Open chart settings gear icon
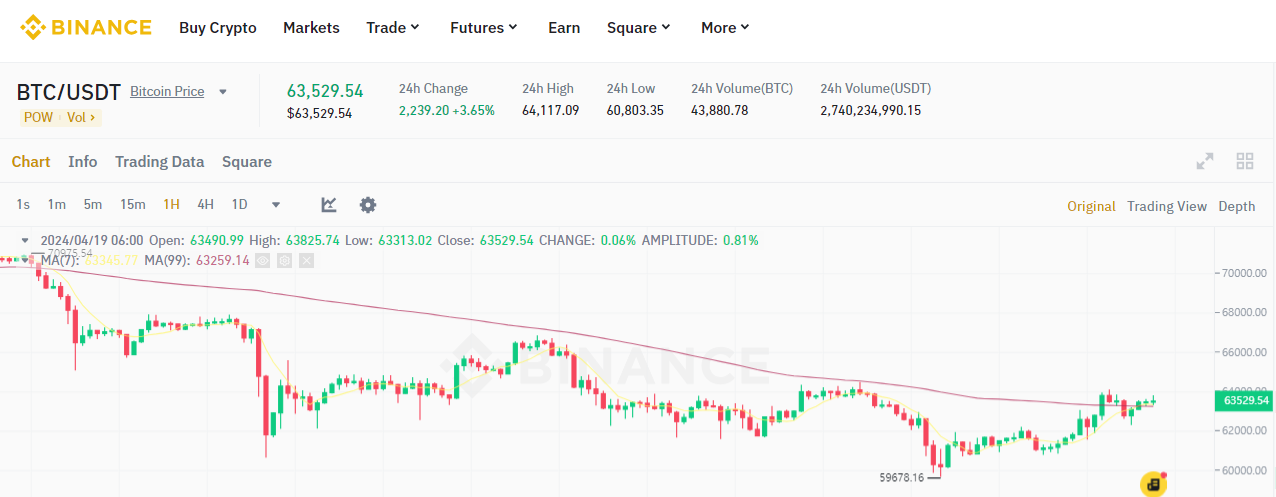 click(368, 205)
